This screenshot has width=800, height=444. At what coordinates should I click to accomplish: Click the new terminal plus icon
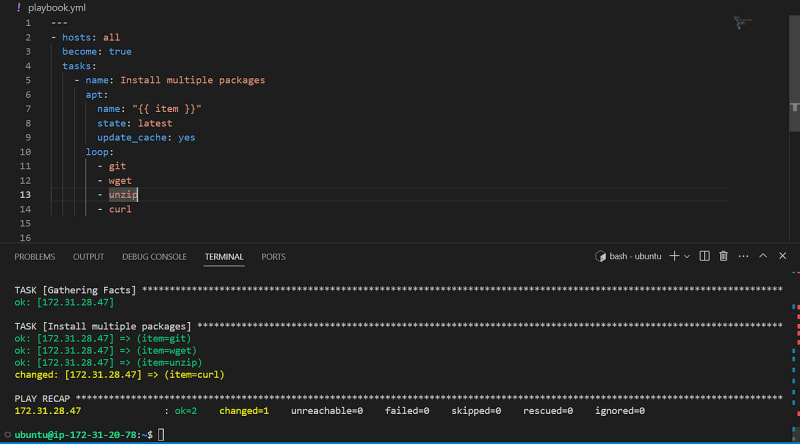674,256
